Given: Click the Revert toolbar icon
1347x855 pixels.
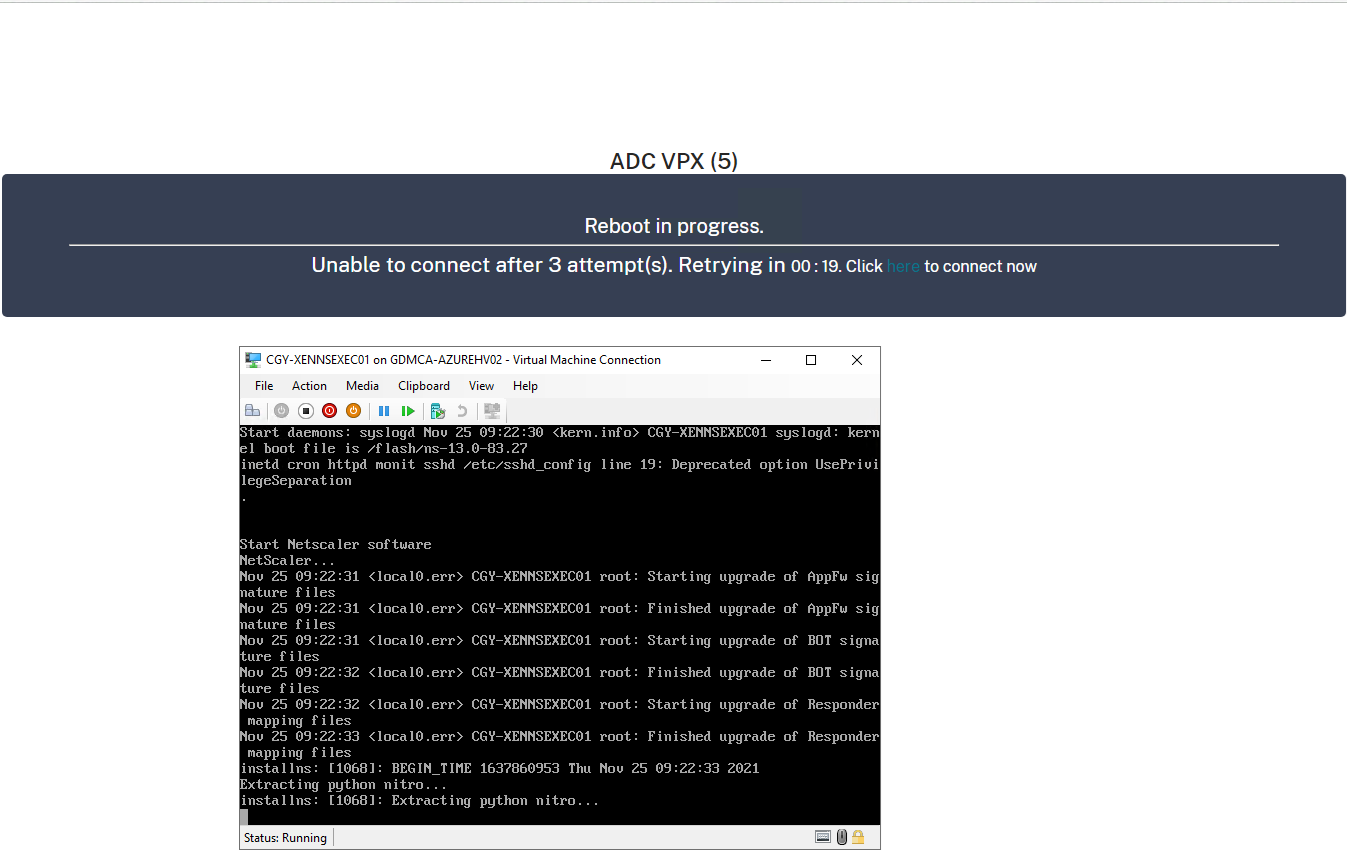Looking at the screenshot, I should click(462, 411).
